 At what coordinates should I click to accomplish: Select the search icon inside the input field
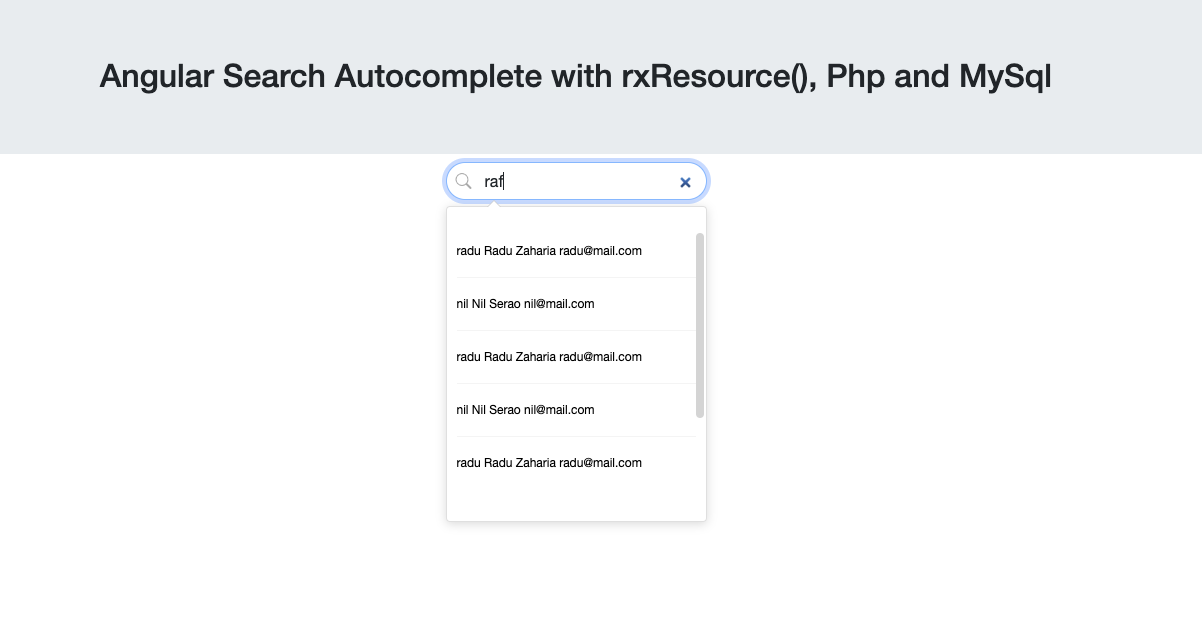point(463,181)
